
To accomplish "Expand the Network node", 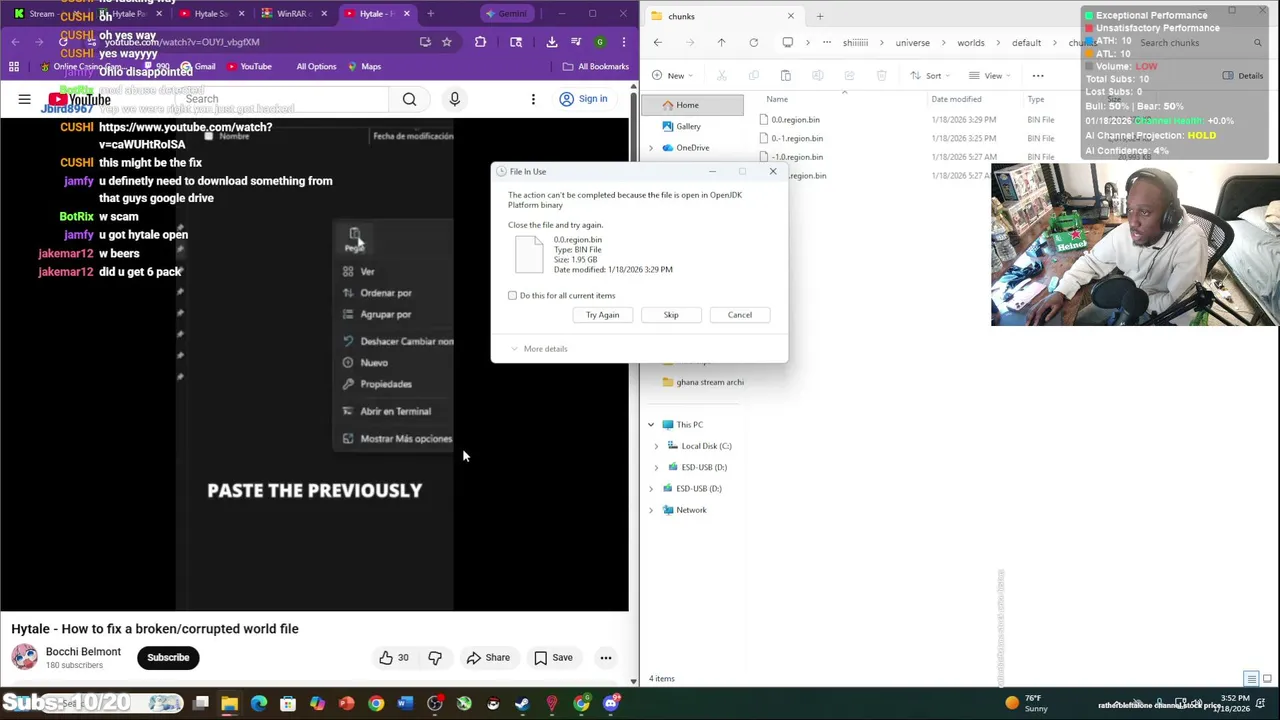I will tap(651, 510).
